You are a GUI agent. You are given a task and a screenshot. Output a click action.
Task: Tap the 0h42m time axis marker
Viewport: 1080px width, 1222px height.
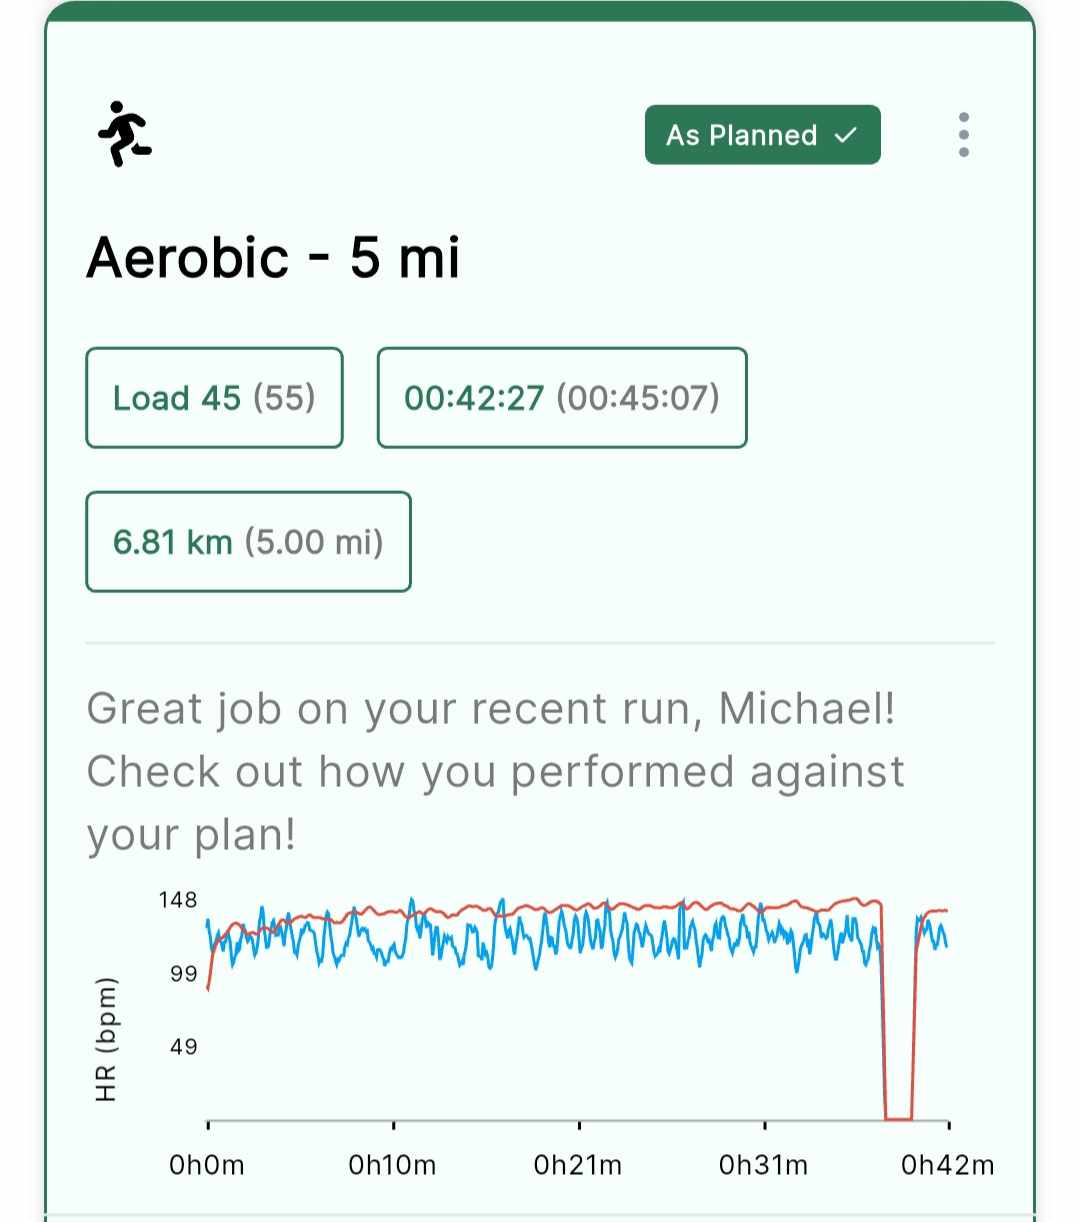point(948,1165)
